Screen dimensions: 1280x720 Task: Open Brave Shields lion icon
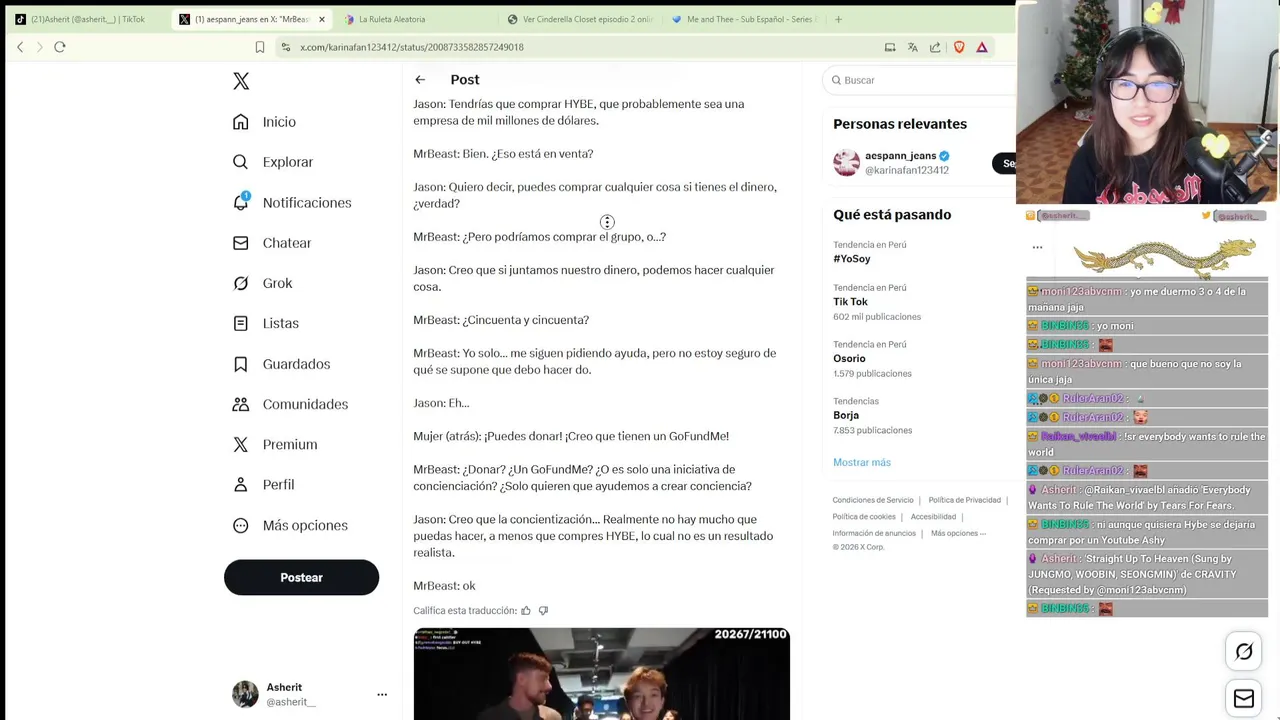[959, 47]
